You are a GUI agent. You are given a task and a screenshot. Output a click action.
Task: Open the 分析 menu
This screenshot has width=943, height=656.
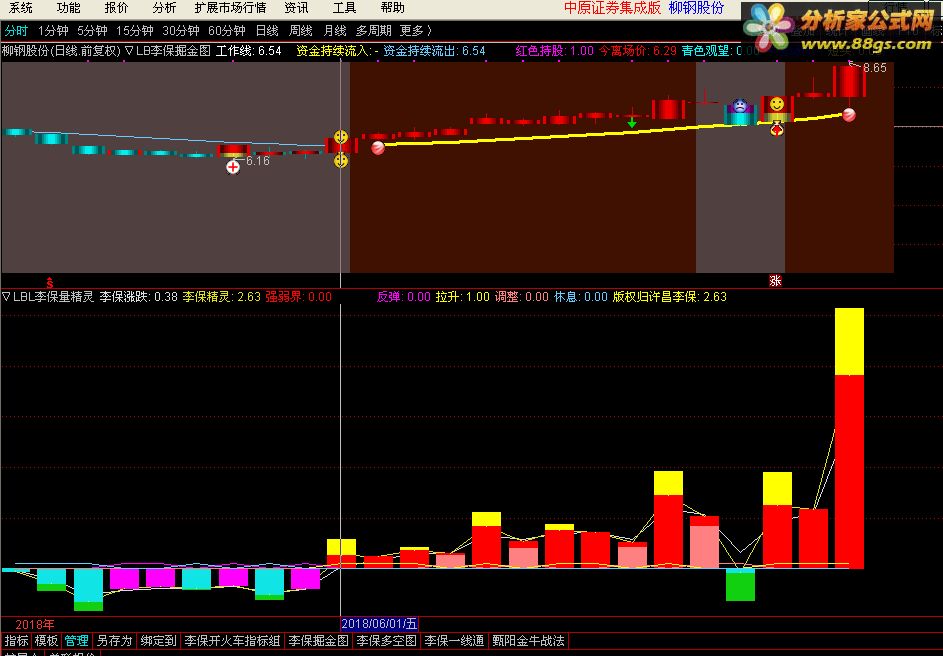tap(164, 8)
